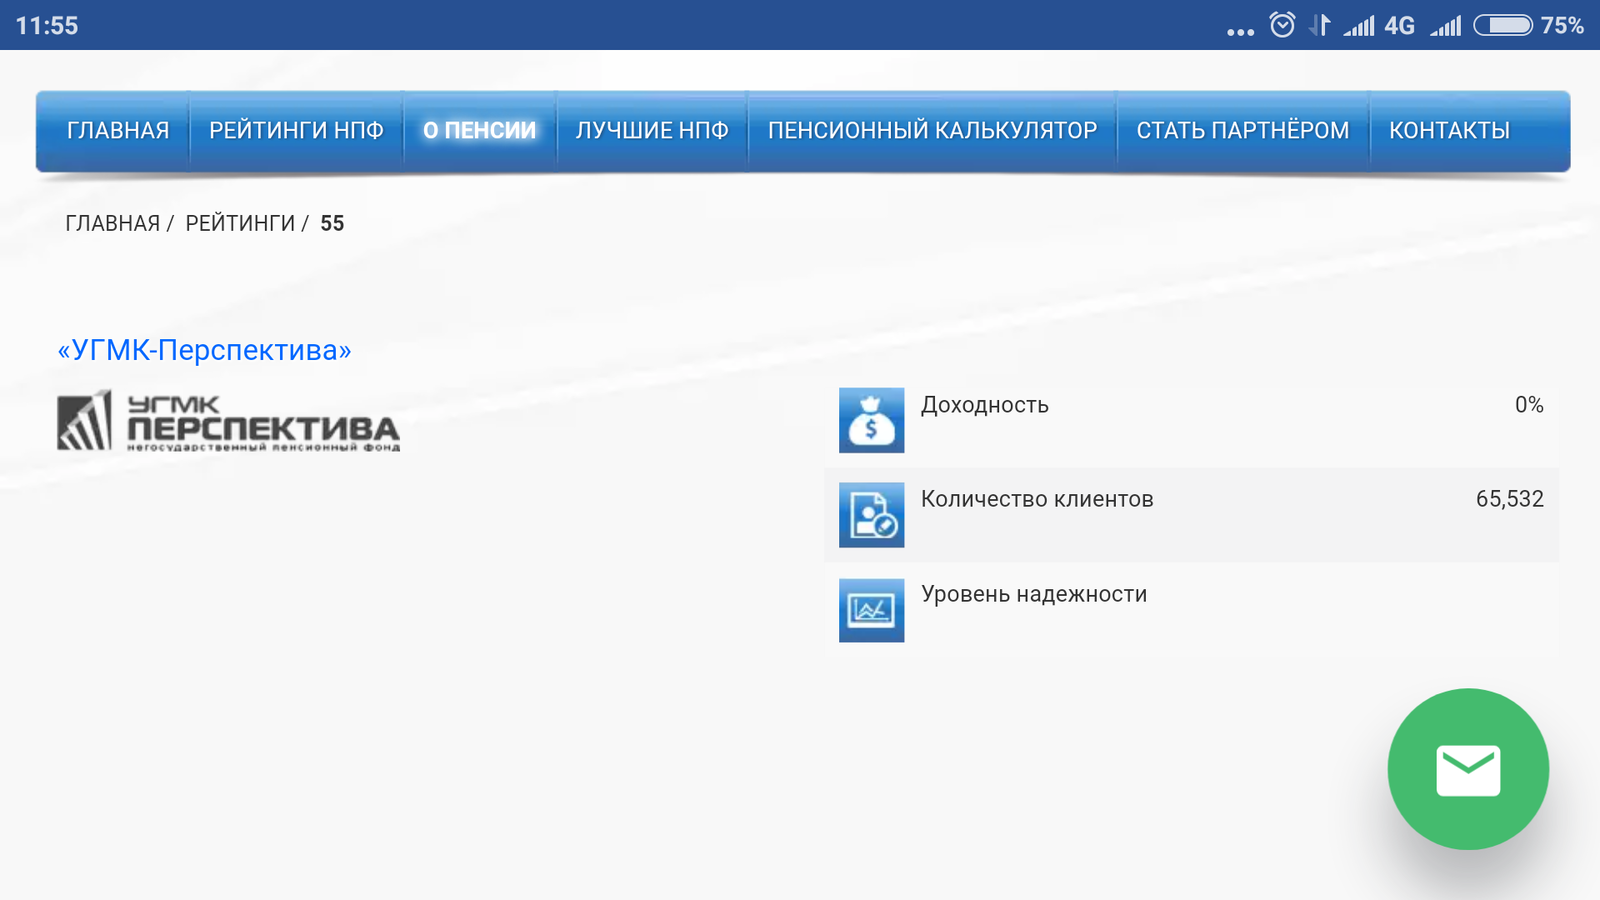
Task: Click the Уровень надежности label
Action: 1034,594
